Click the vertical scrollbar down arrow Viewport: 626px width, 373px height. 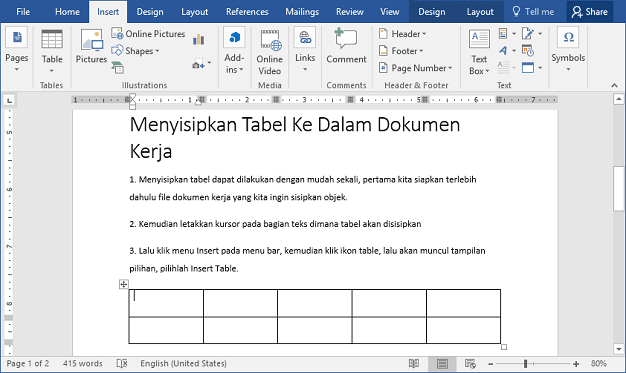click(618, 349)
